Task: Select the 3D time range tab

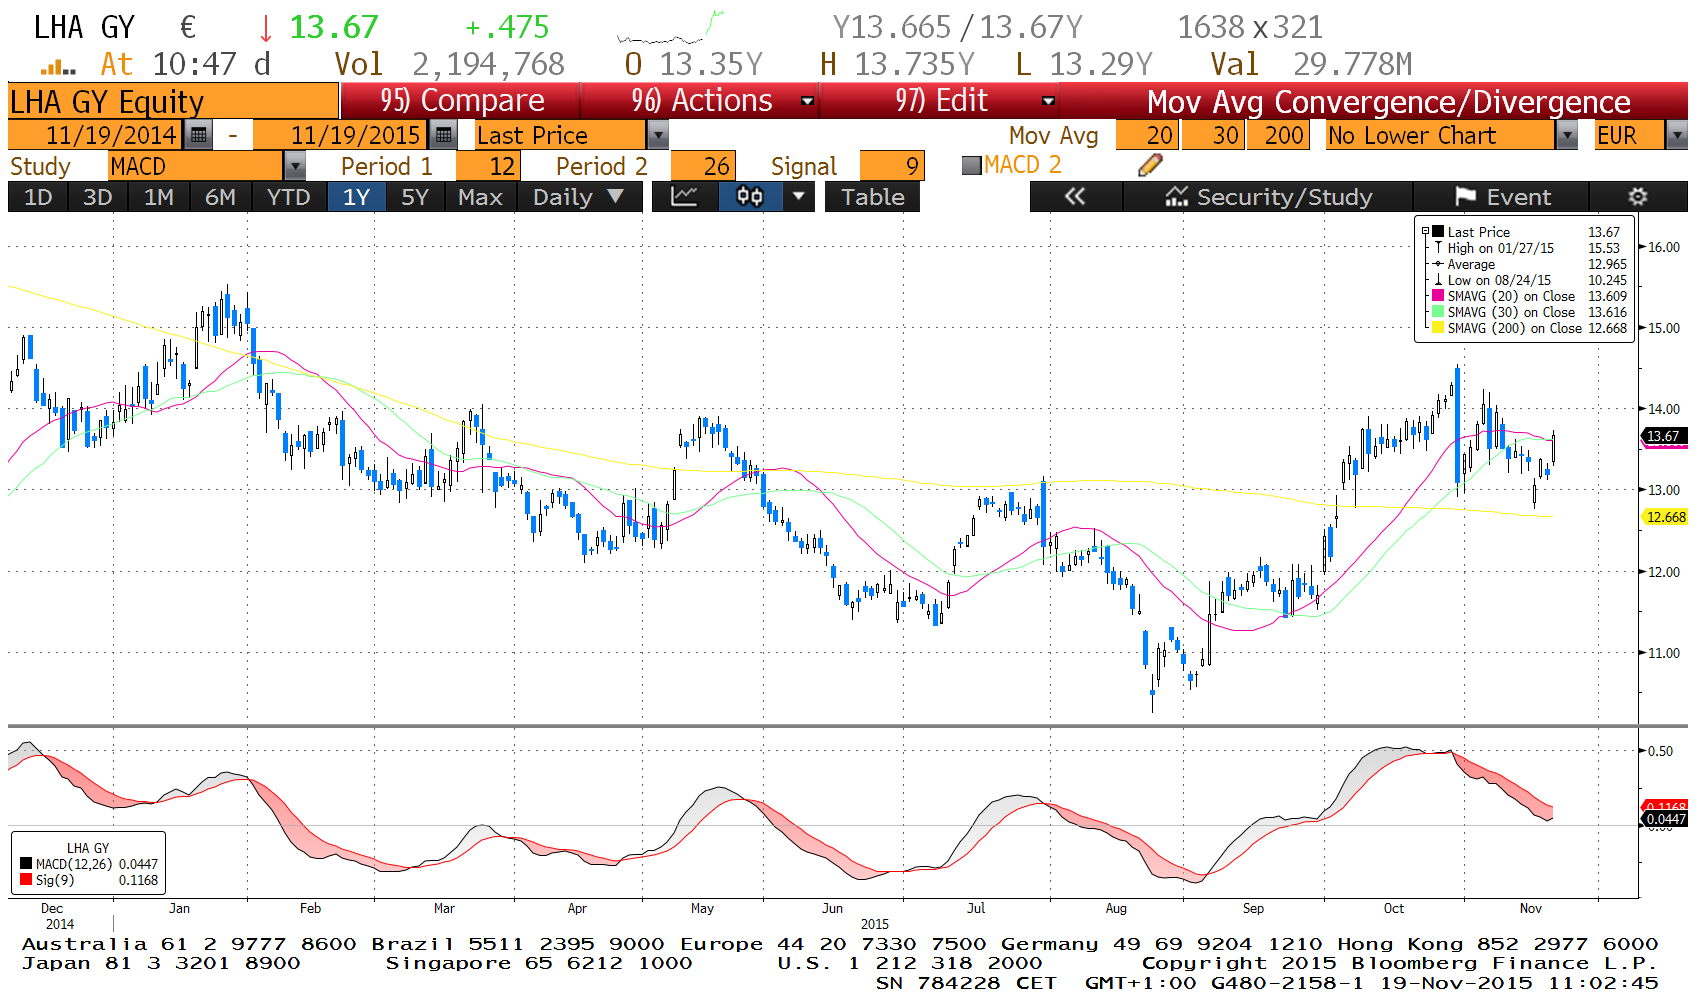Action: tap(98, 197)
